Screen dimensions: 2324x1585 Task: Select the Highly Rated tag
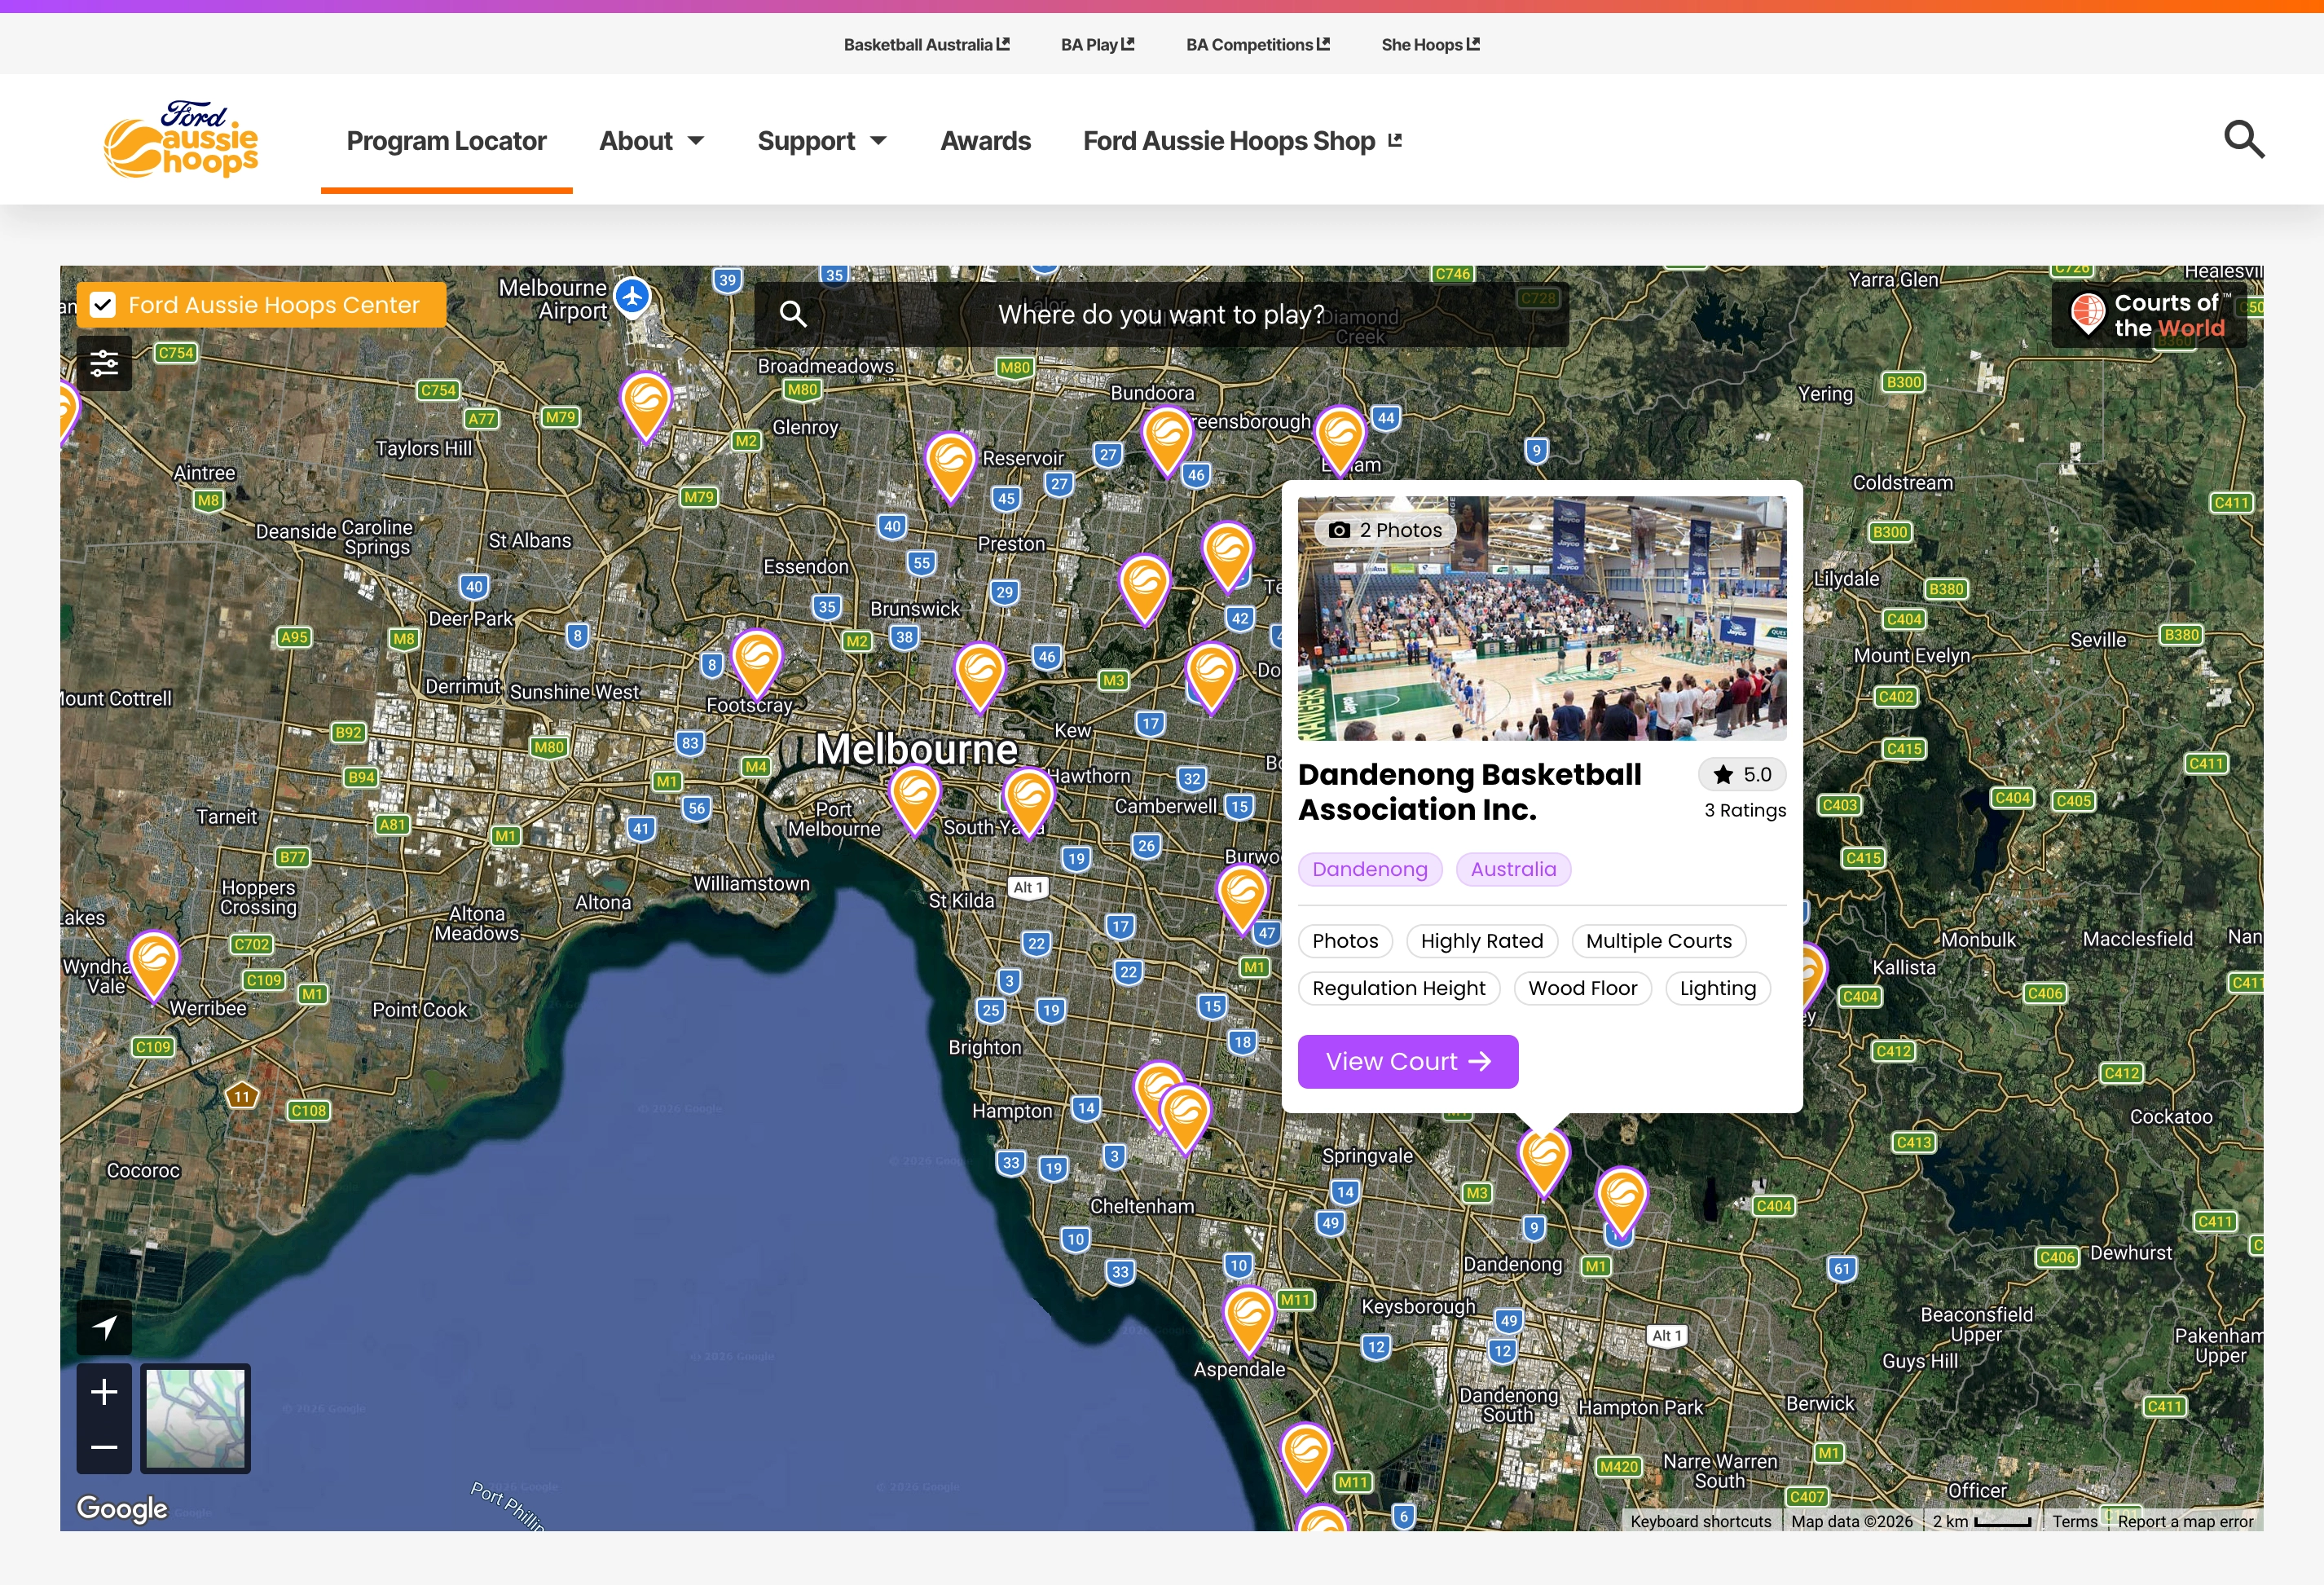(1481, 941)
